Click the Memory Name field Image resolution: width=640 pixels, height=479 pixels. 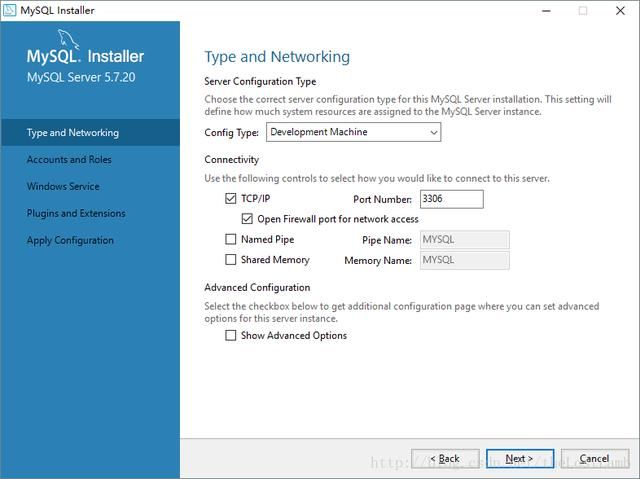[464, 260]
